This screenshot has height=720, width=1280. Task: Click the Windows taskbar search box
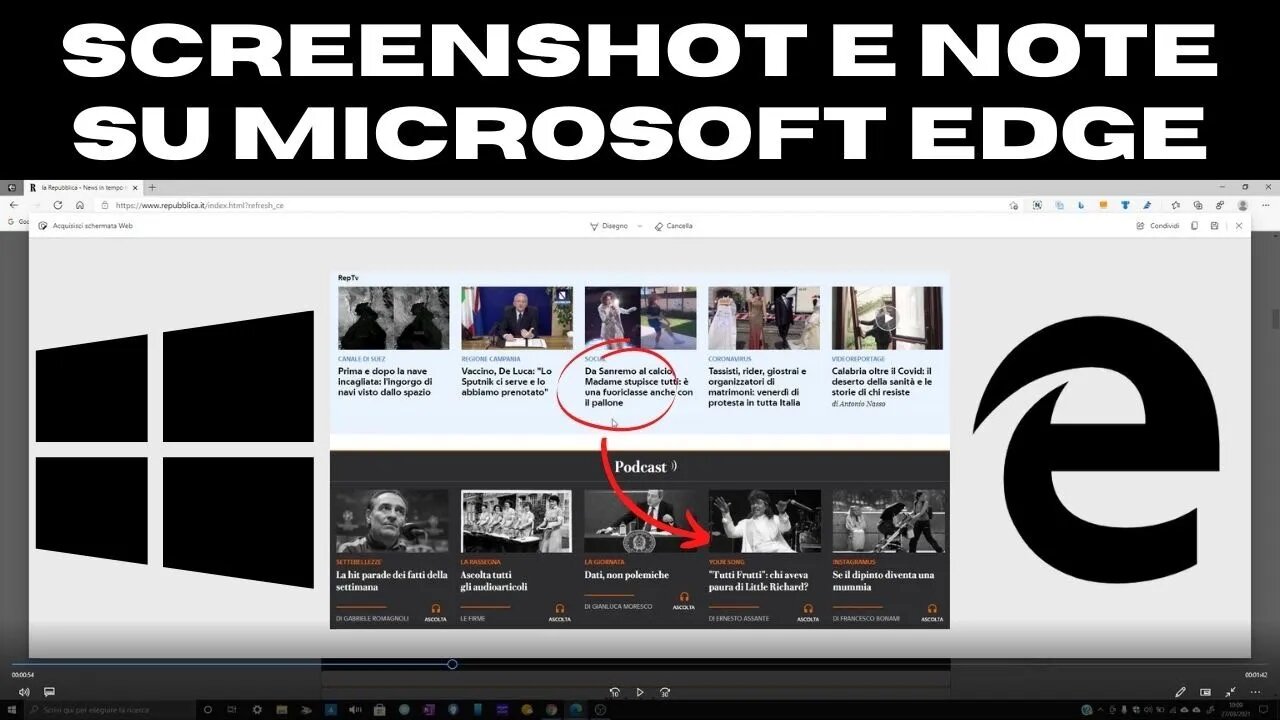(110, 710)
